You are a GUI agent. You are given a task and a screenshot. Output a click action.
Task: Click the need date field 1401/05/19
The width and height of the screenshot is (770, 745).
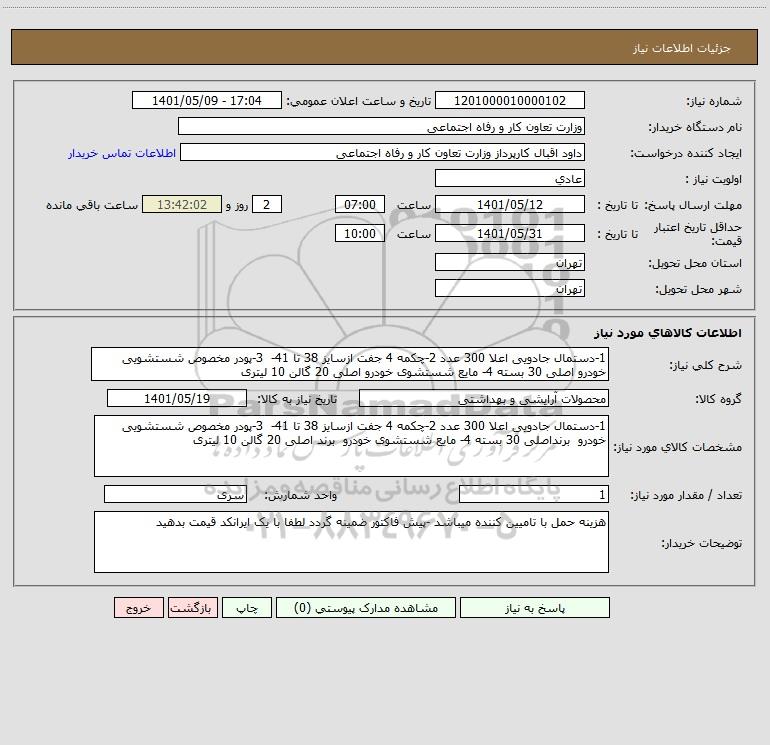(x=177, y=398)
